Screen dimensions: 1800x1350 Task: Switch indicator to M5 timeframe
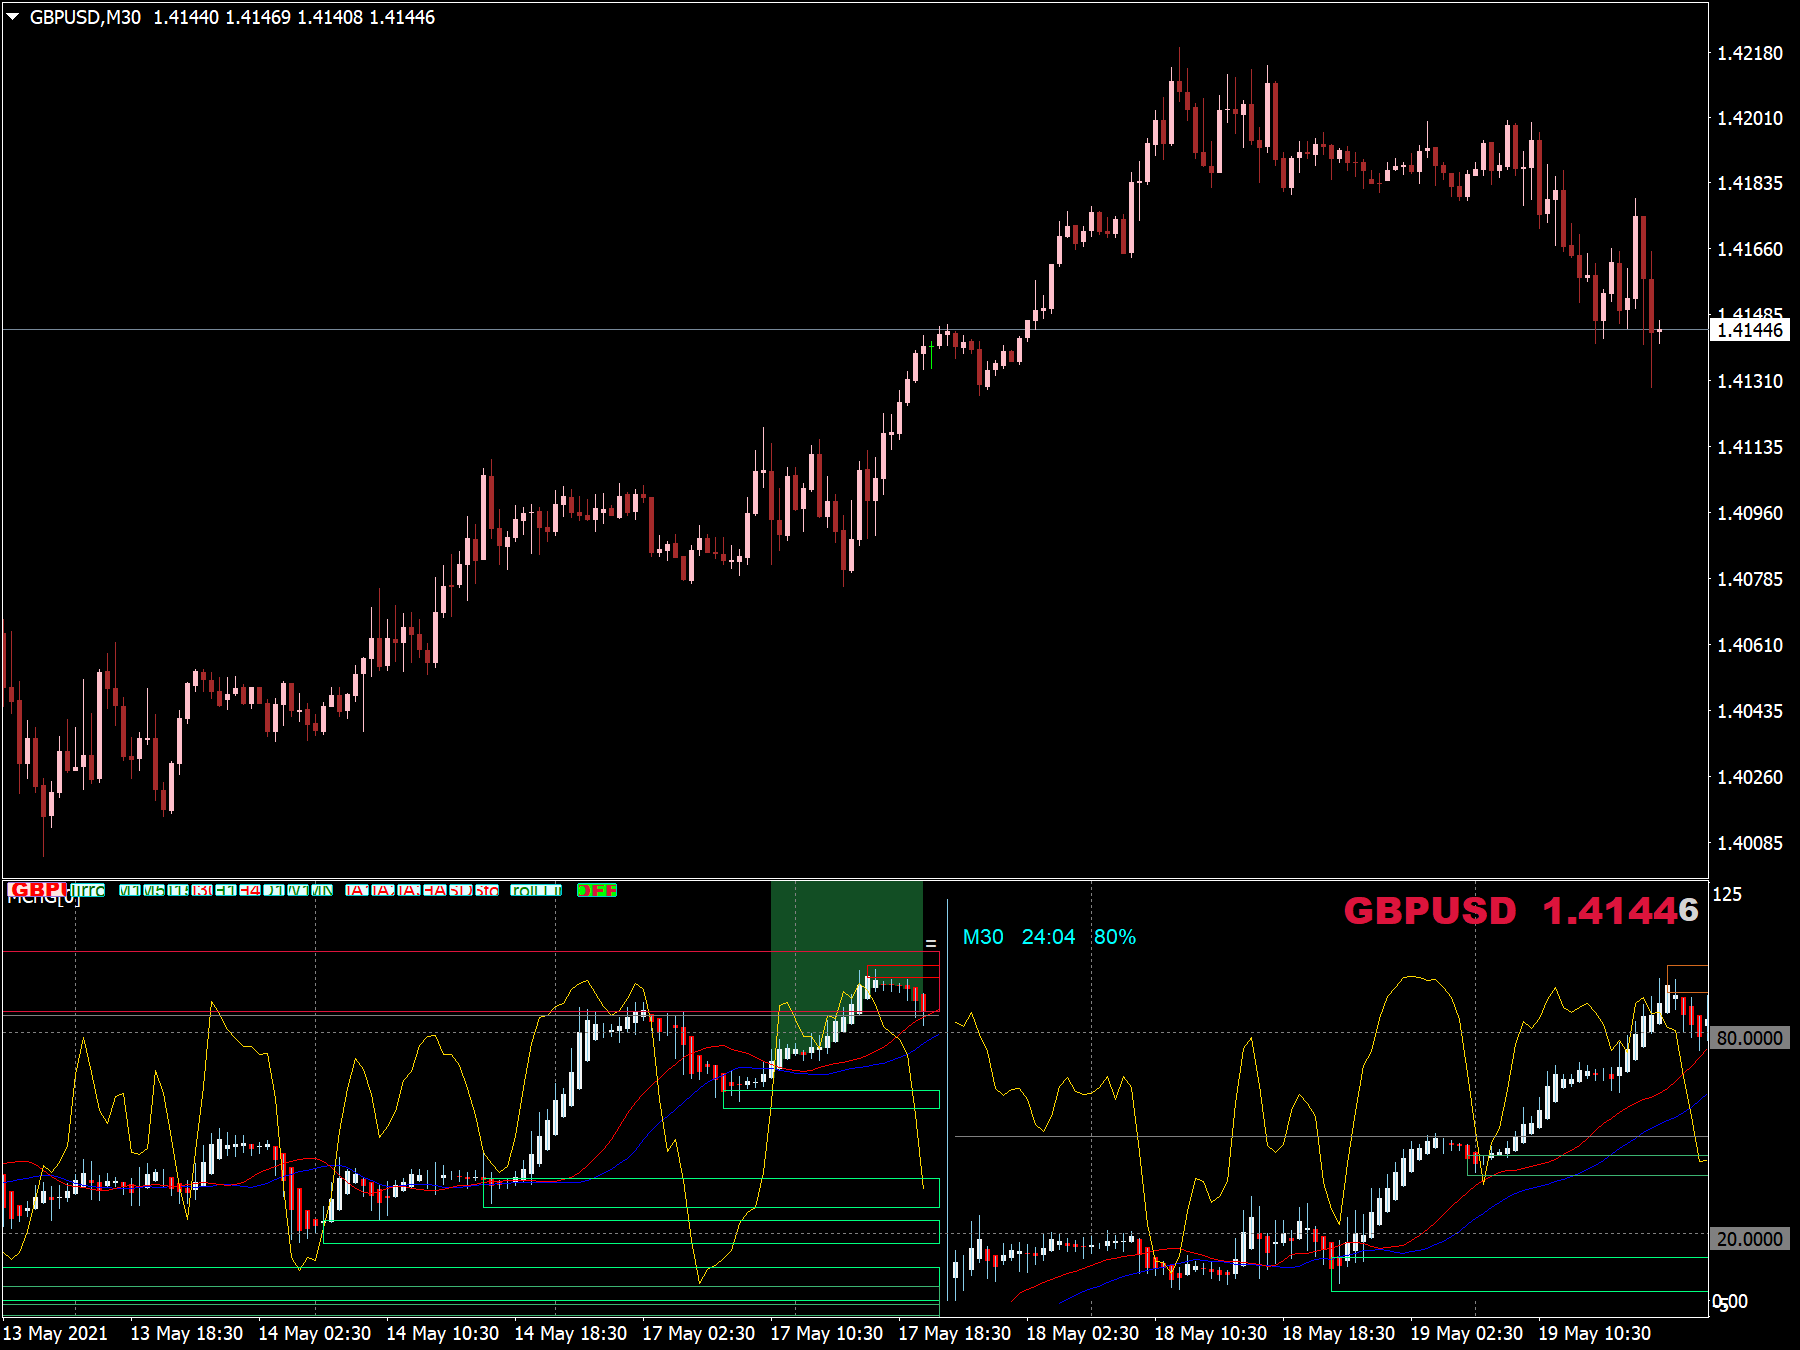[x=154, y=890]
